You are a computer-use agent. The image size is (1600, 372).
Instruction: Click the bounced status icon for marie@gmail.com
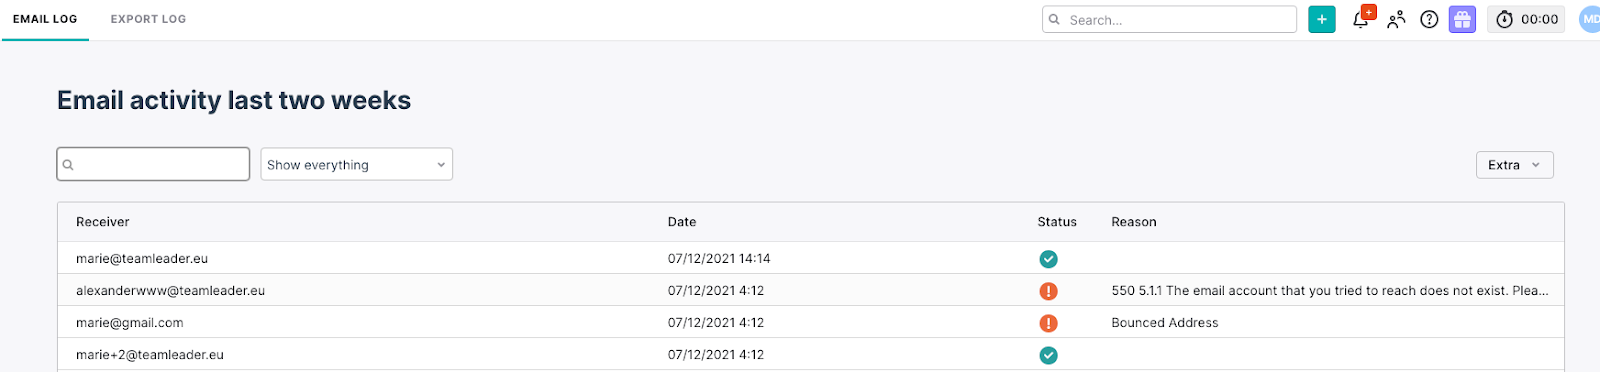[1048, 323]
